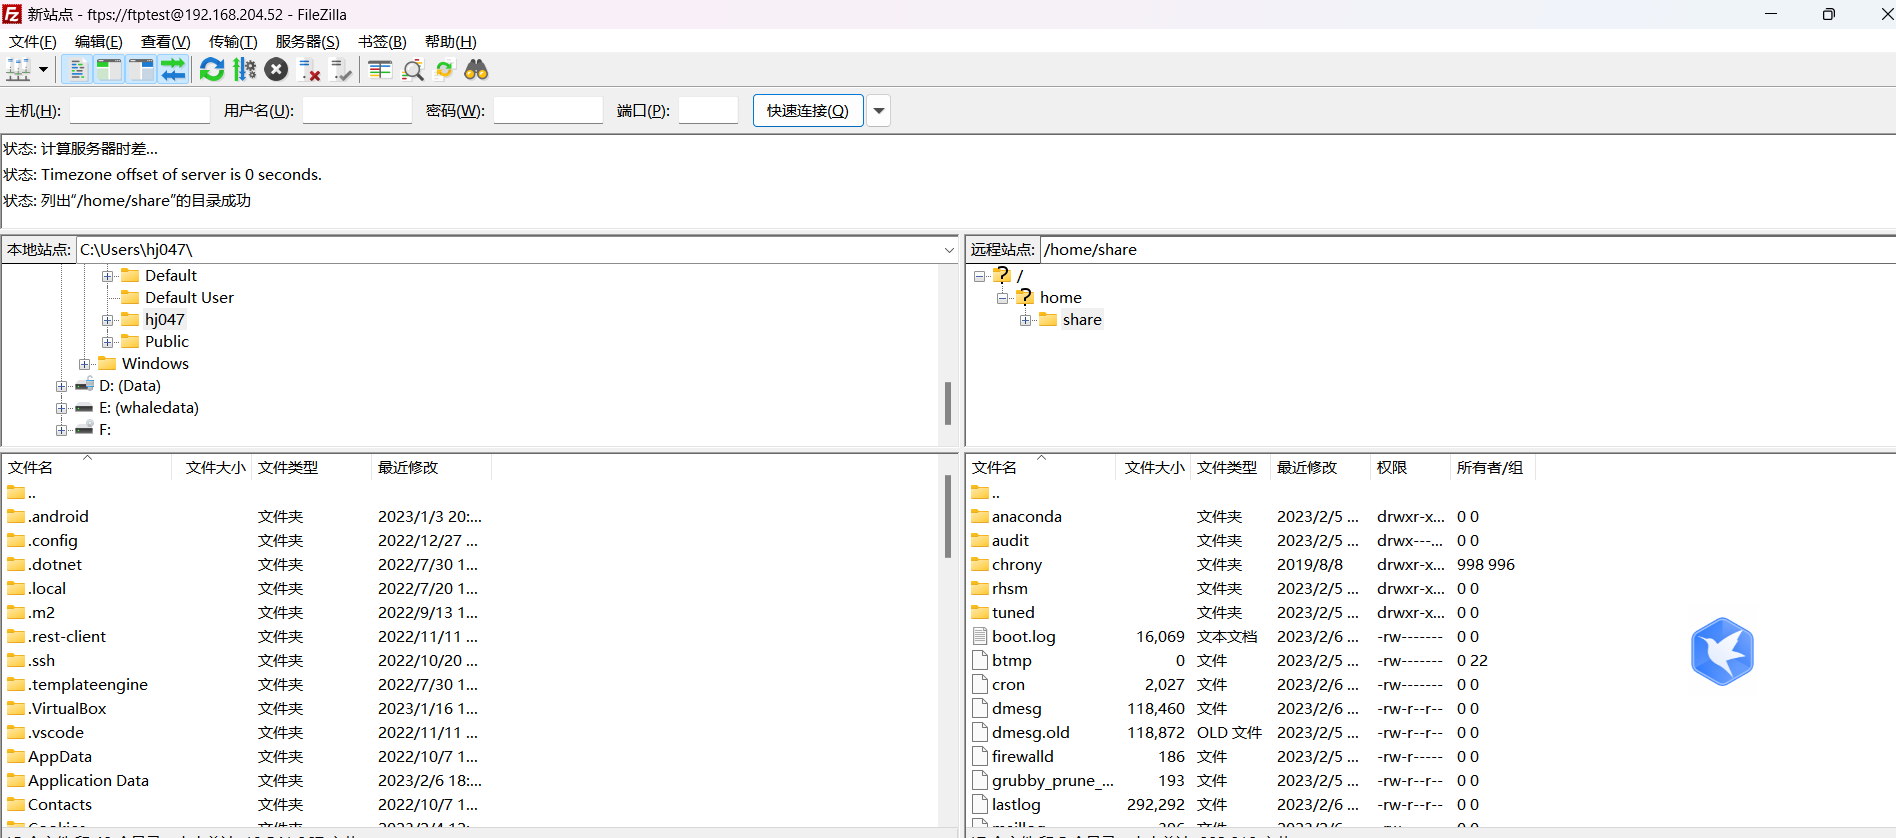This screenshot has width=1896, height=838.
Task: Open the 帮助(H) menu
Action: pos(451,42)
